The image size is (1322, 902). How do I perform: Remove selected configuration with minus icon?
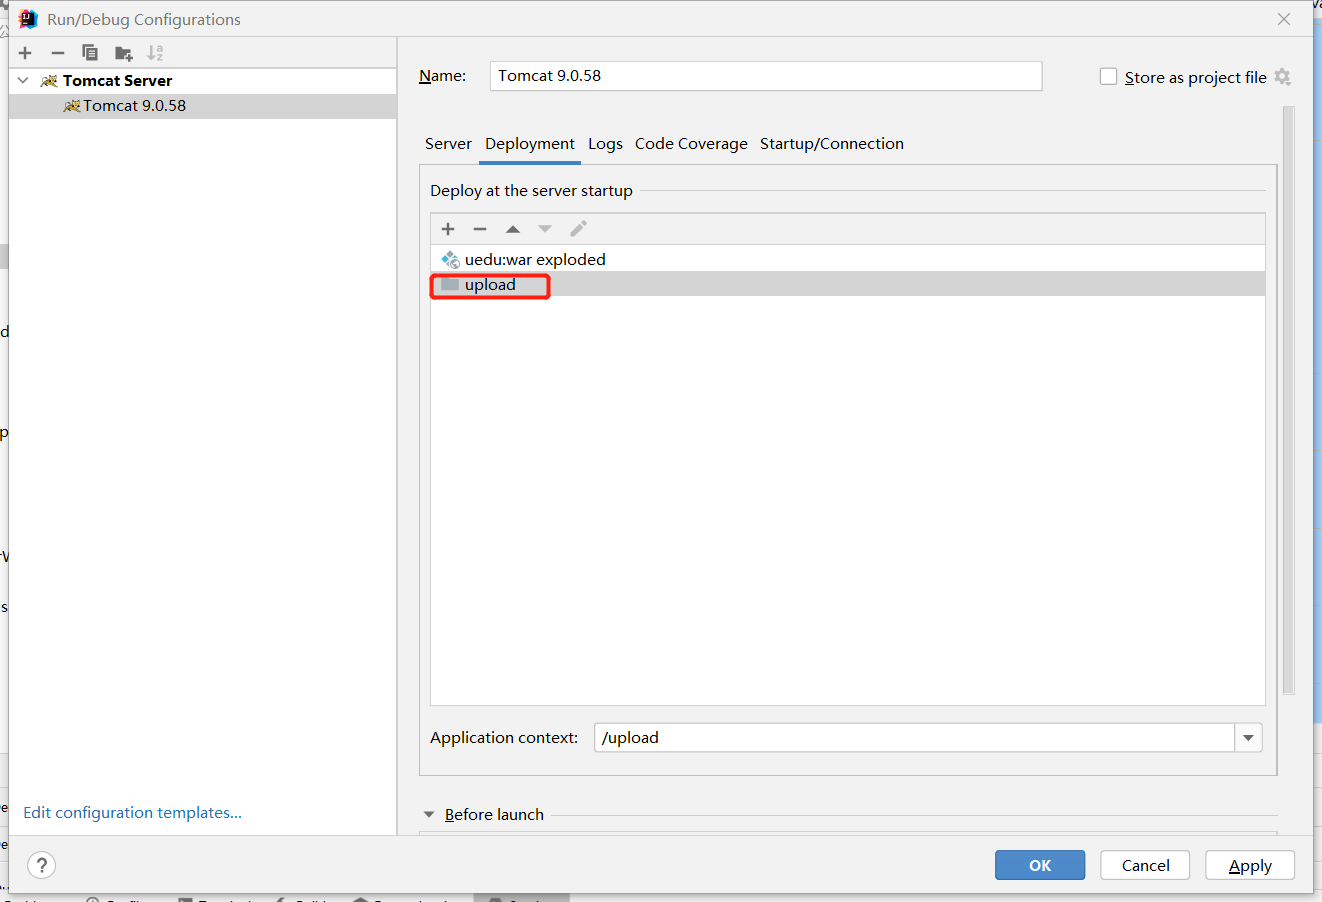click(58, 53)
